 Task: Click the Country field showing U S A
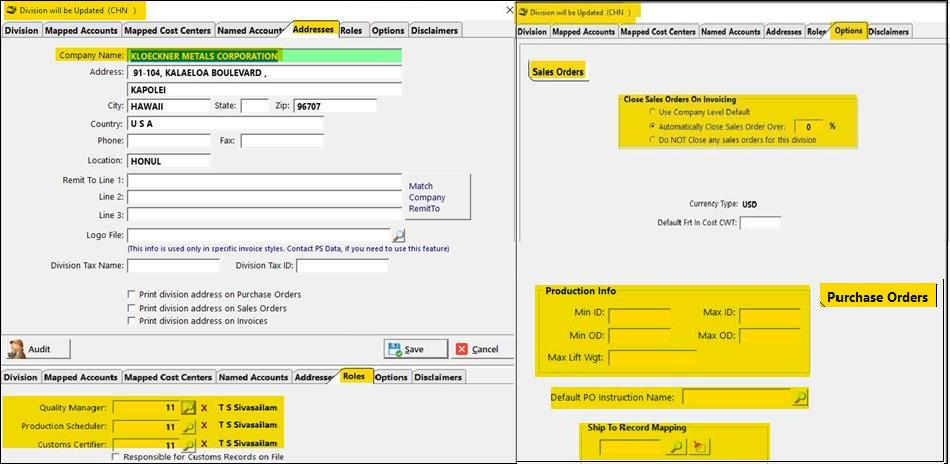tap(225, 124)
